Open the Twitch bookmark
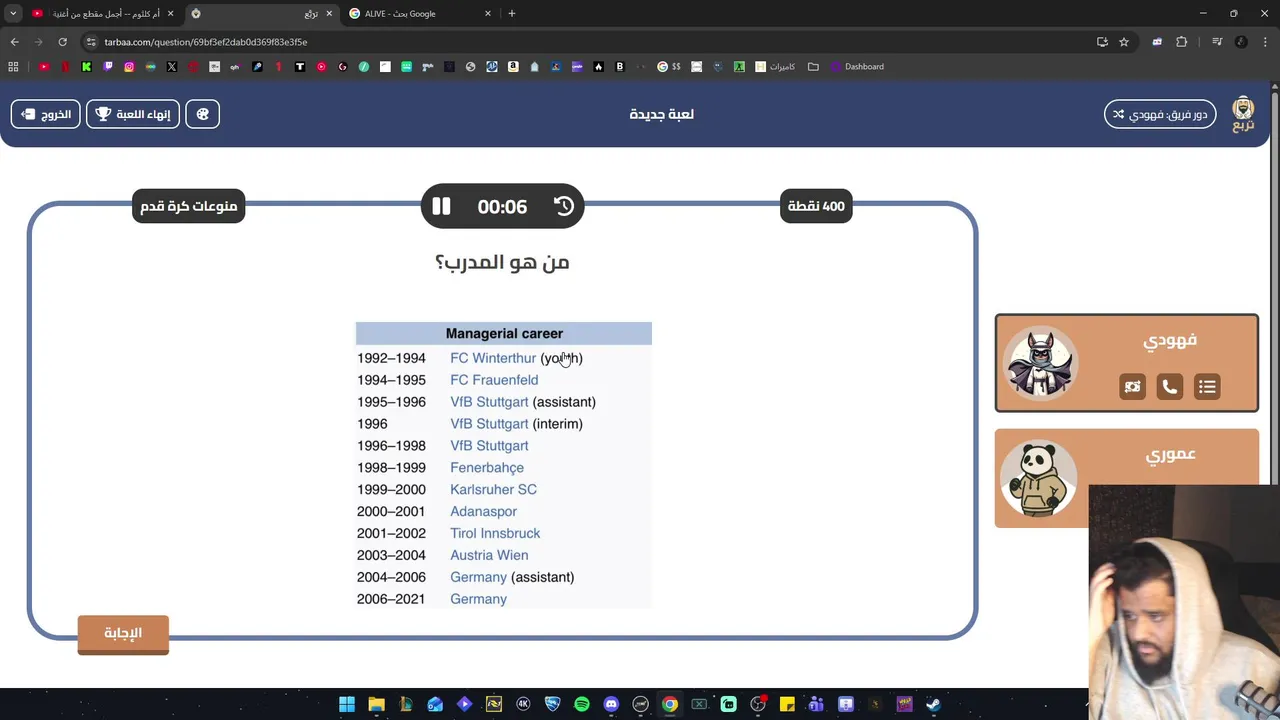The image size is (1280, 720). click(108, 67)
